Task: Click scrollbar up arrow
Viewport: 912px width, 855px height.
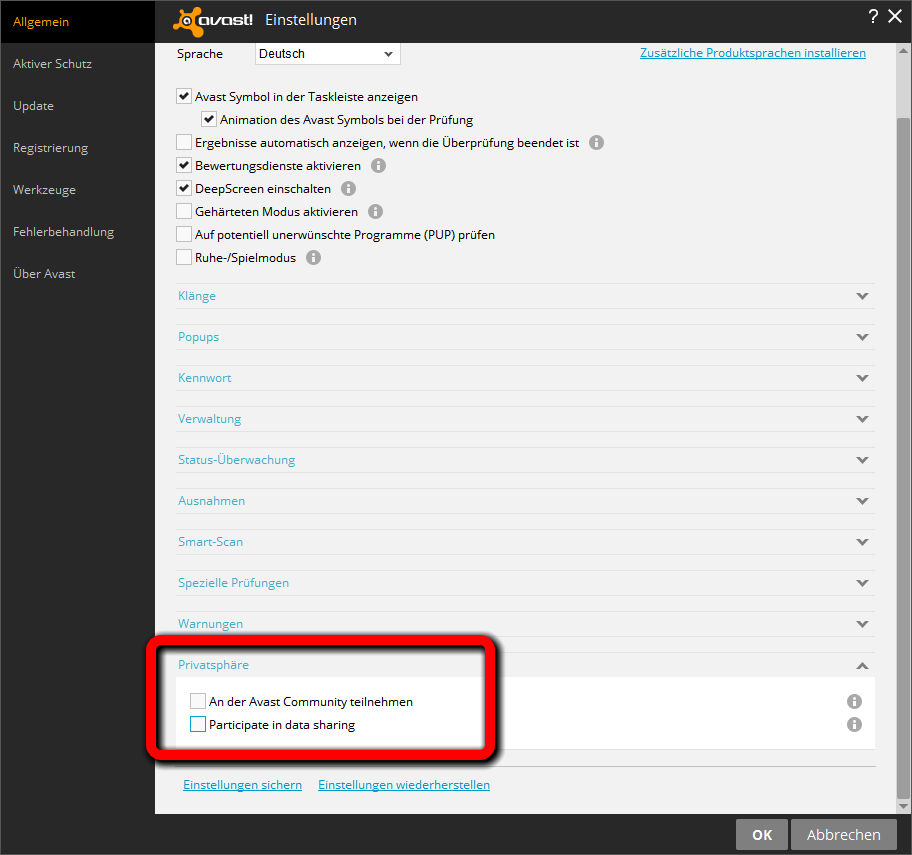Action: click(x=903, y=51)
